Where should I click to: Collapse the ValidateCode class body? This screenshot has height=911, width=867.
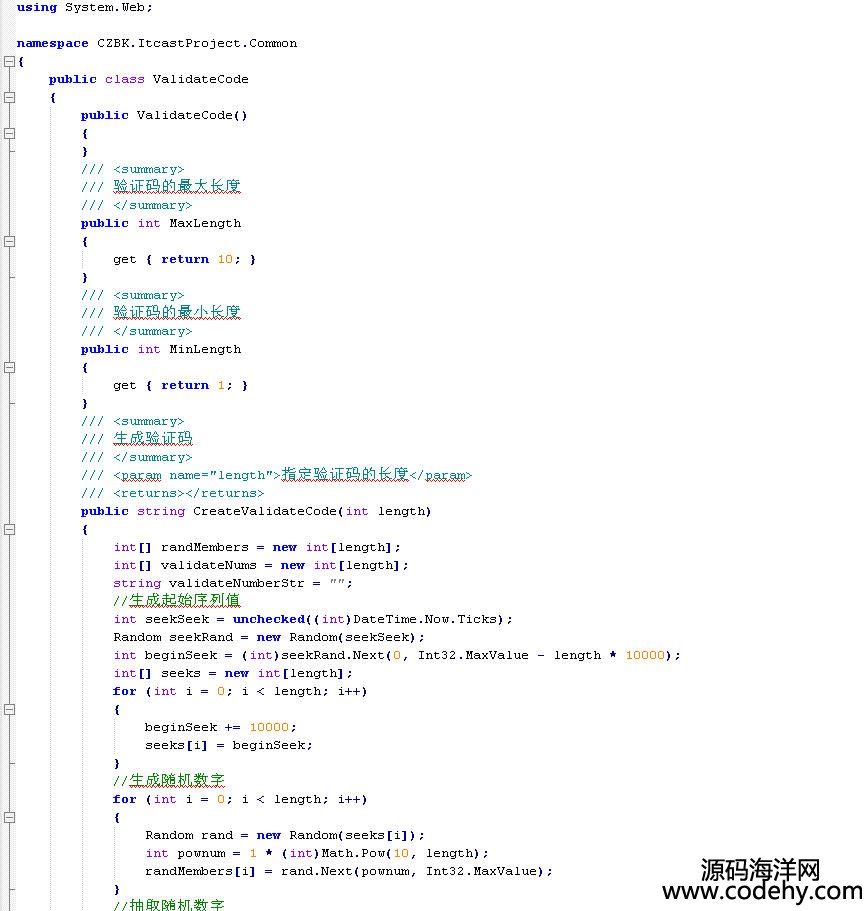click(9, 97)
